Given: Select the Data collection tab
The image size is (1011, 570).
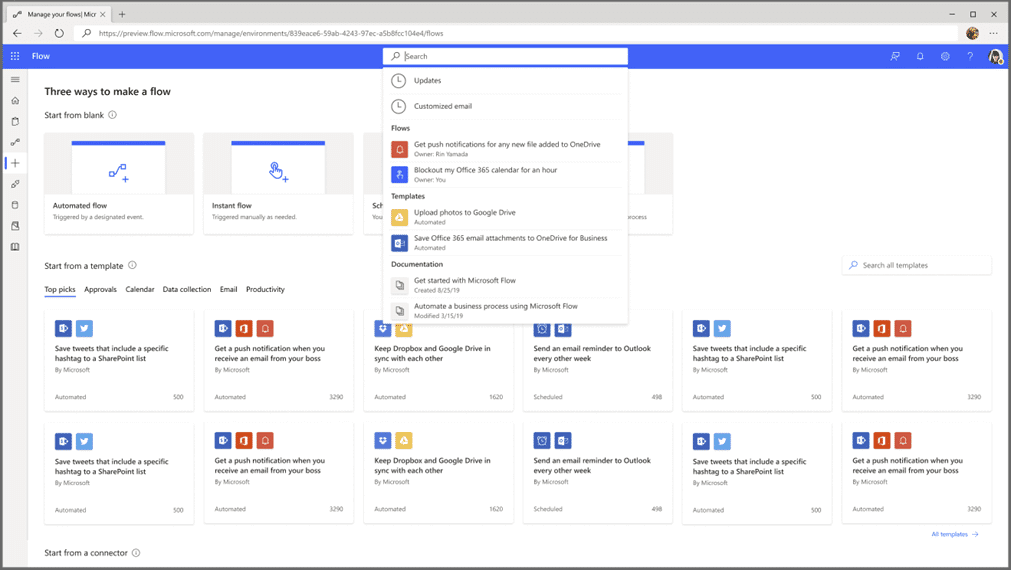Looking at the screenshot, I should 187,289.
